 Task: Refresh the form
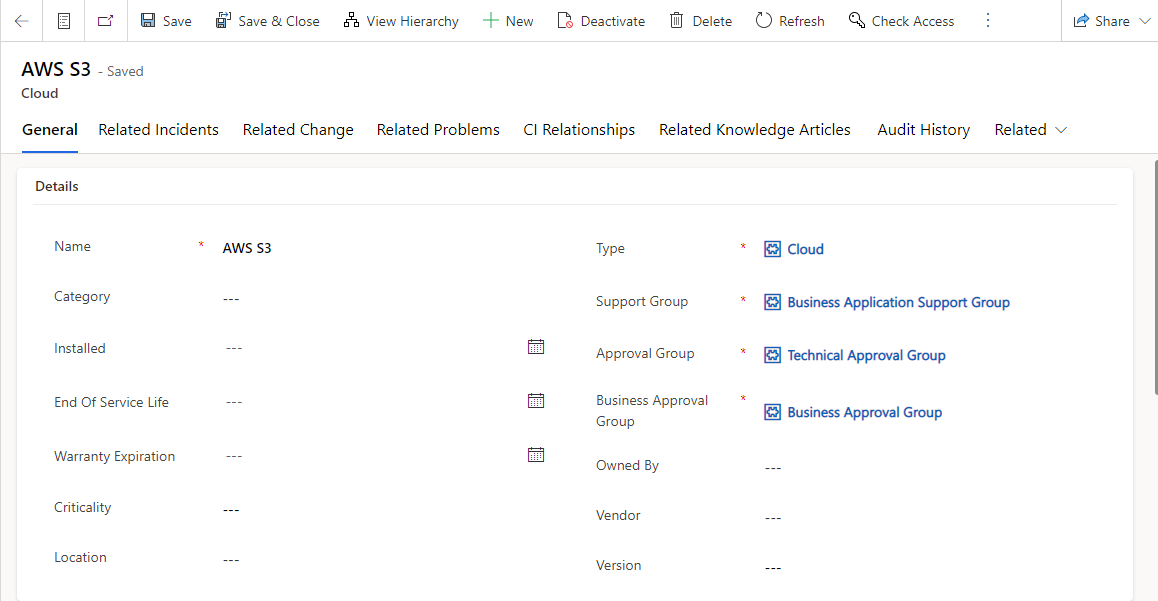tap(789, 21)
